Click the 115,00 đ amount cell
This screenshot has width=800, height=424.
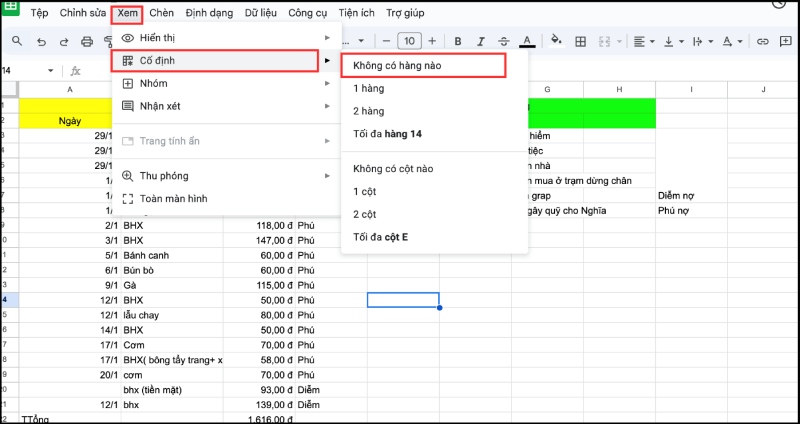pyautogui.click(x=259, y=285)
